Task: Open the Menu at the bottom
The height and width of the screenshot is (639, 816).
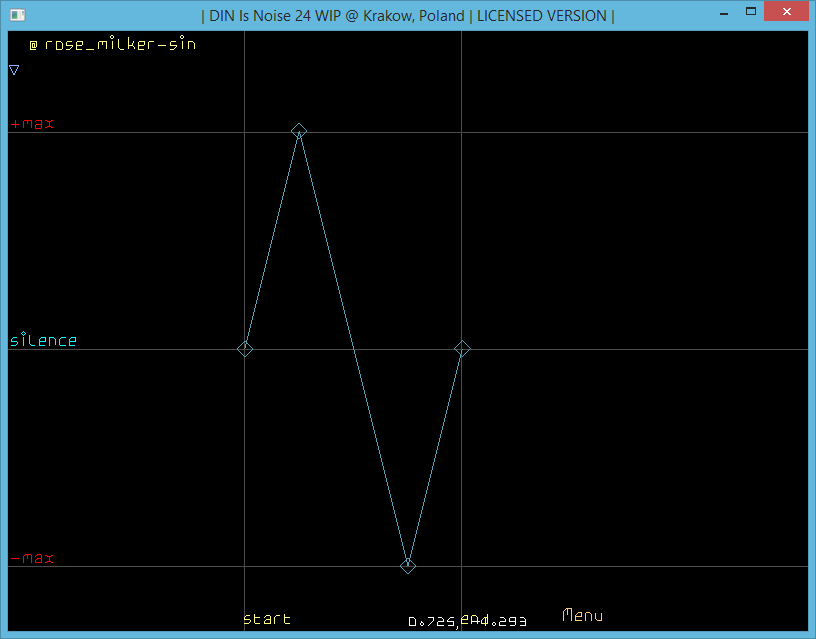Action: tap(582, 616)
